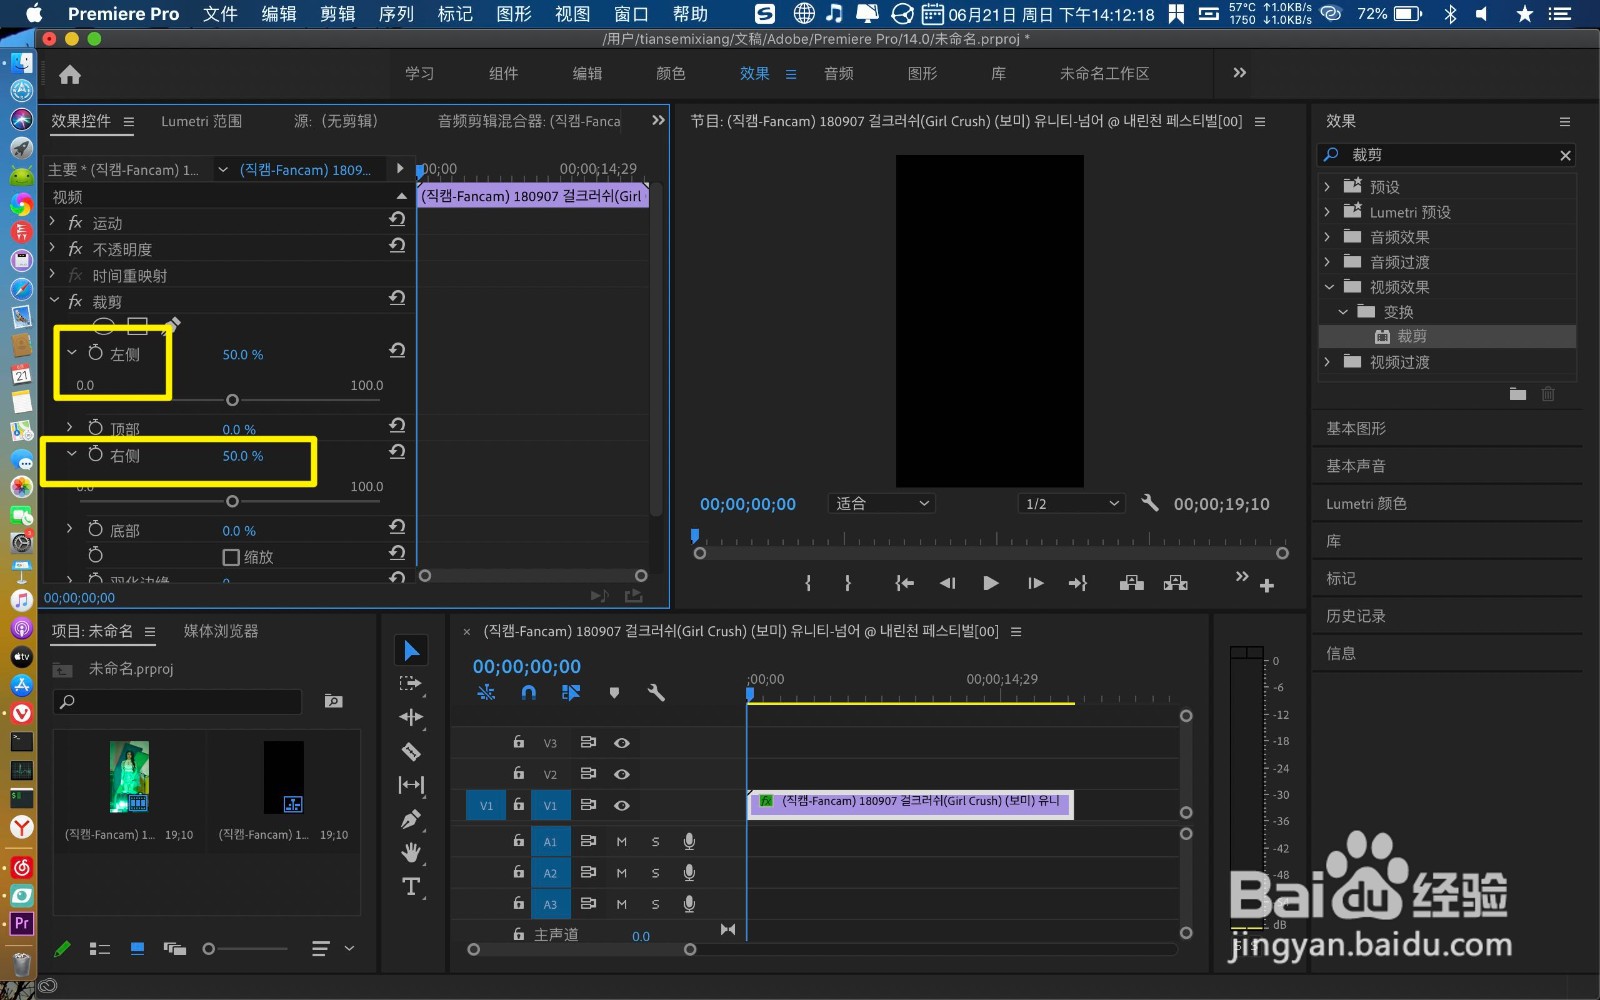Viewport: 1600px width, 1000px height.
Task: Open the 基本声音 panel
Action: (1356, 466)
